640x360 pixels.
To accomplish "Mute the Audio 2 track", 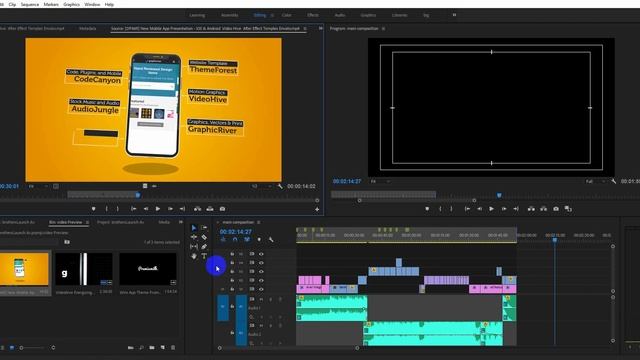I will [261, 326].
